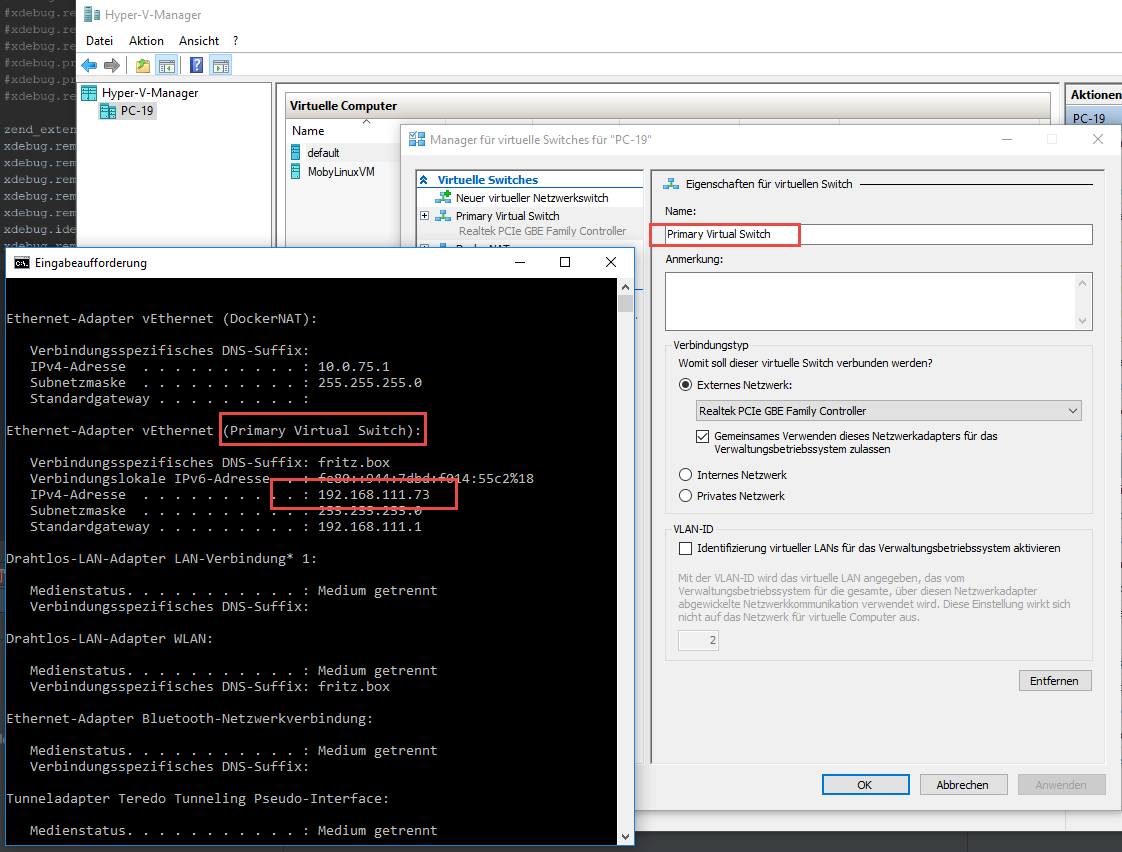
Task: Select Internes Netzwerk radio button
Action: 686,475
